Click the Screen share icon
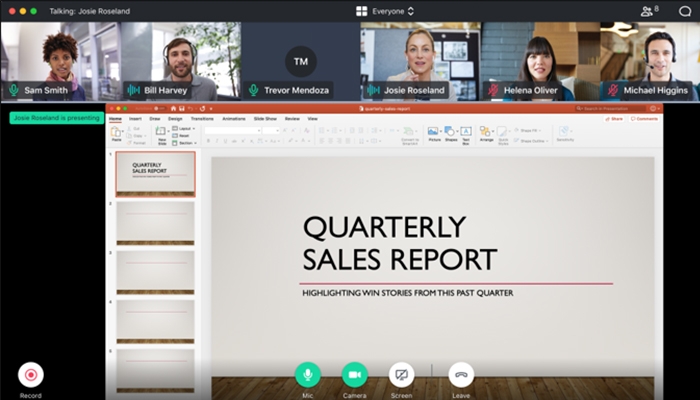The height and width of the screenshot is (400, 700). click(401, 375)
